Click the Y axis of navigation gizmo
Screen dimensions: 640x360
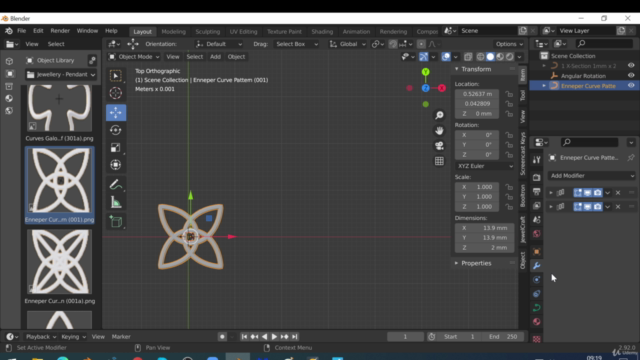click(x=426, y=72)
